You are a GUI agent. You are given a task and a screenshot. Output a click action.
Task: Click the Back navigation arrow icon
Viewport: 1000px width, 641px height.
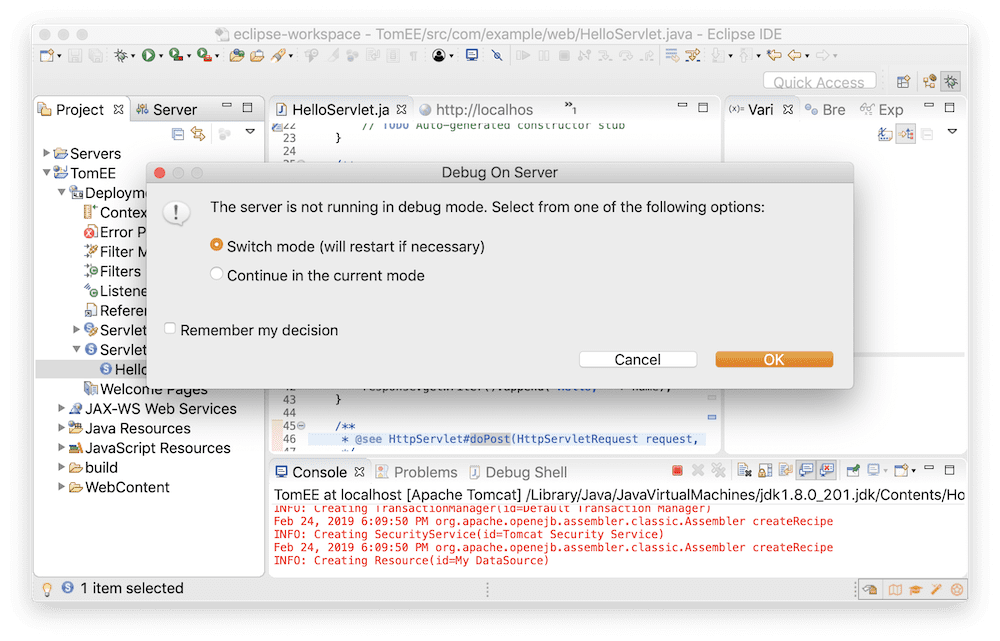click(795, 55)
